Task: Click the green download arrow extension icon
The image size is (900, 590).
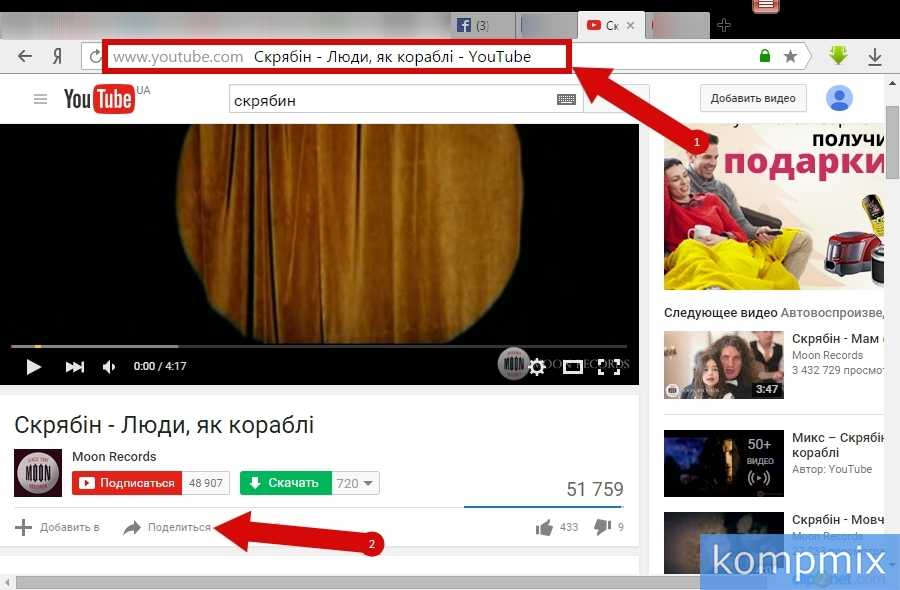Action: [838, 56]
